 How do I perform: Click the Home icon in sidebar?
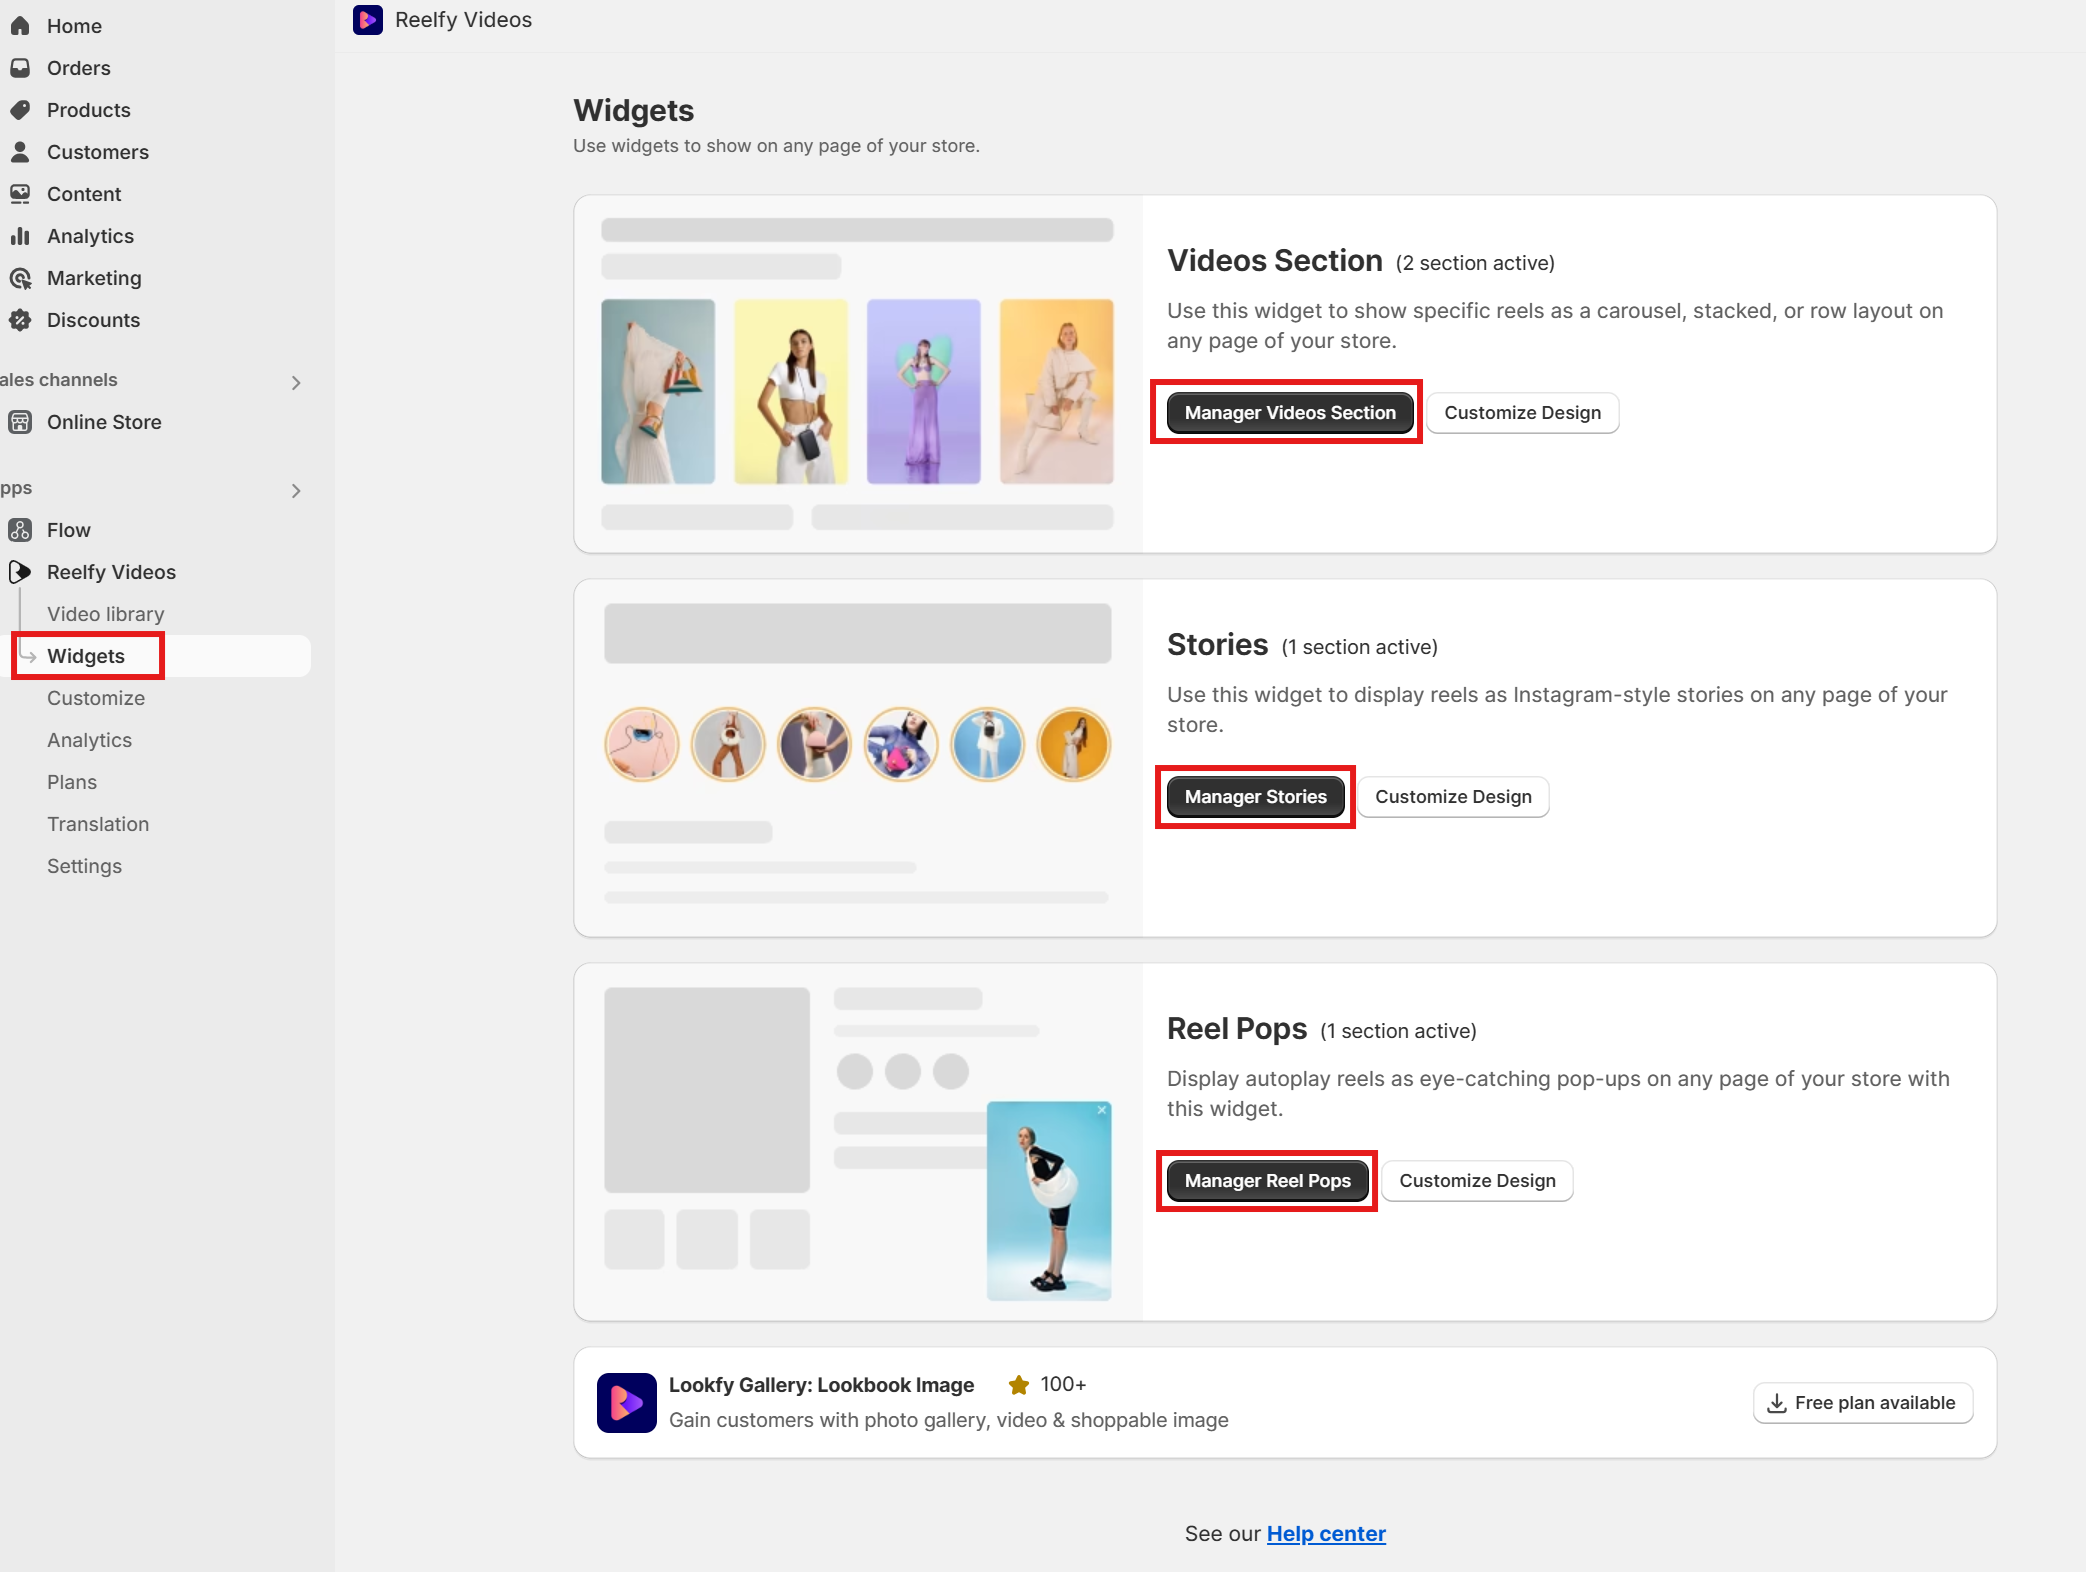point(20,26)
